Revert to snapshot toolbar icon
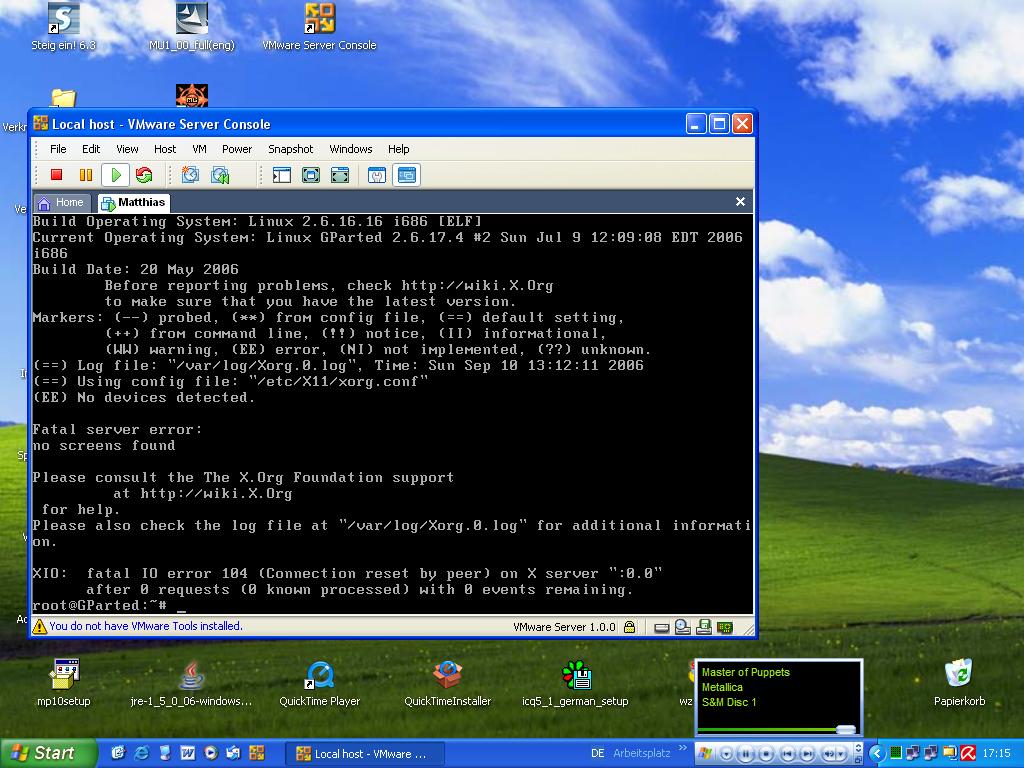The height and width of the screenshot is (768, 1024). point(220,175)
